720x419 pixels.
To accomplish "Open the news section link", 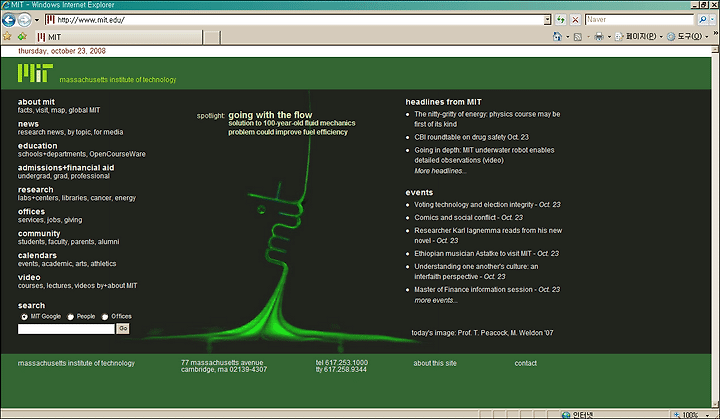I will (x=28, y=124).
